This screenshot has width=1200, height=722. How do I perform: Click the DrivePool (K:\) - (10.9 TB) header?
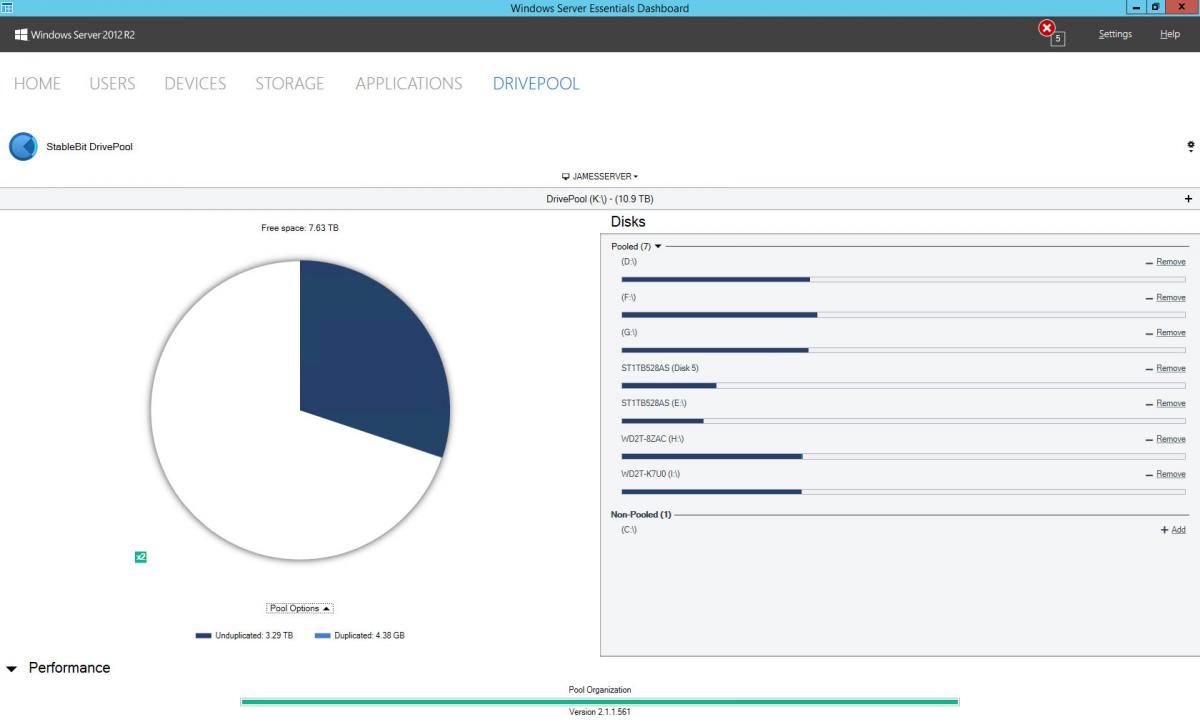tap(600, 199)
